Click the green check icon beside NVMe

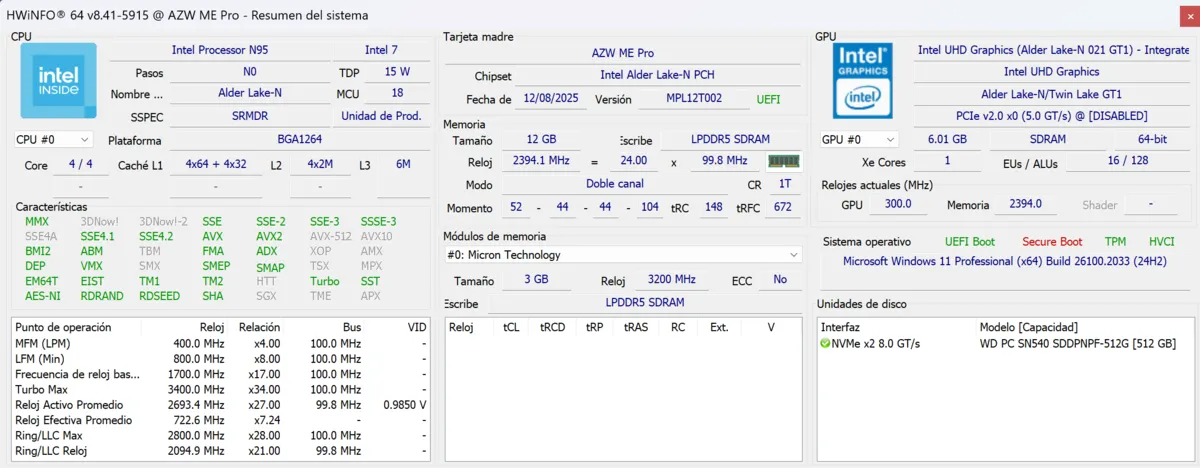825,343
